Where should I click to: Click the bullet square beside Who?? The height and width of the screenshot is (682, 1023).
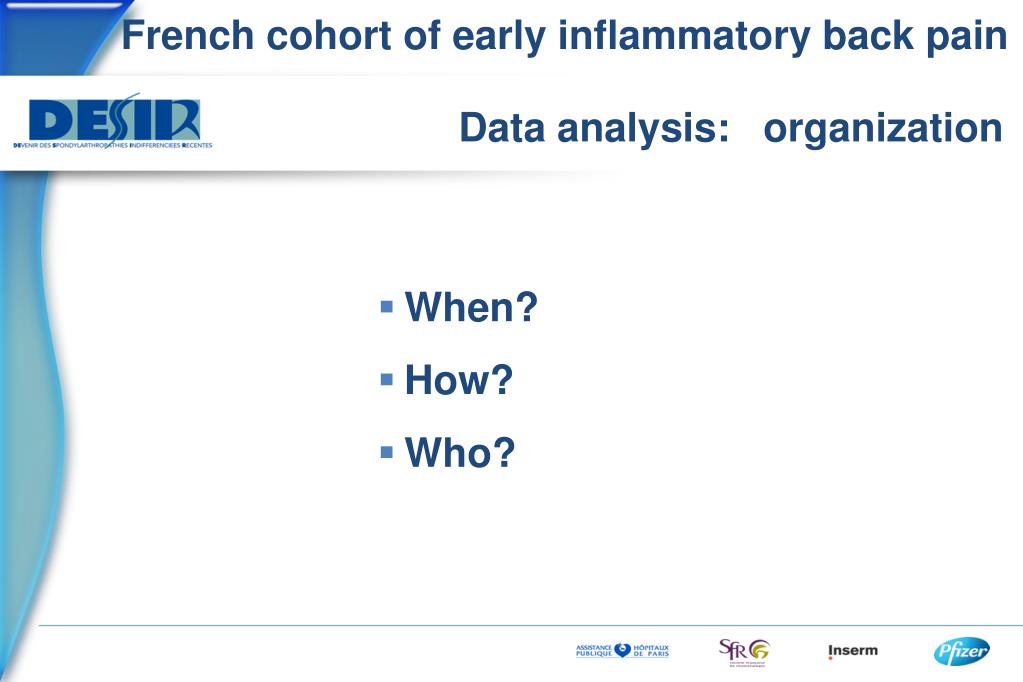pos(387,452)
